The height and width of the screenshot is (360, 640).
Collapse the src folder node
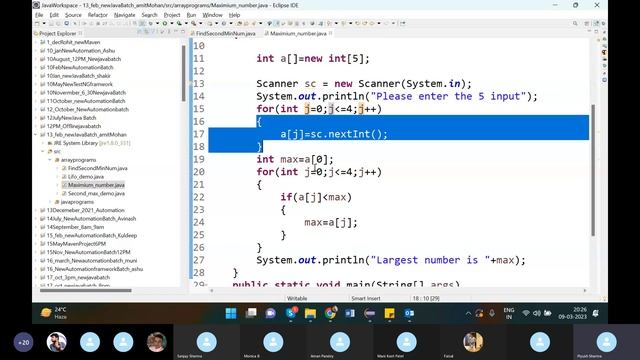43,151
